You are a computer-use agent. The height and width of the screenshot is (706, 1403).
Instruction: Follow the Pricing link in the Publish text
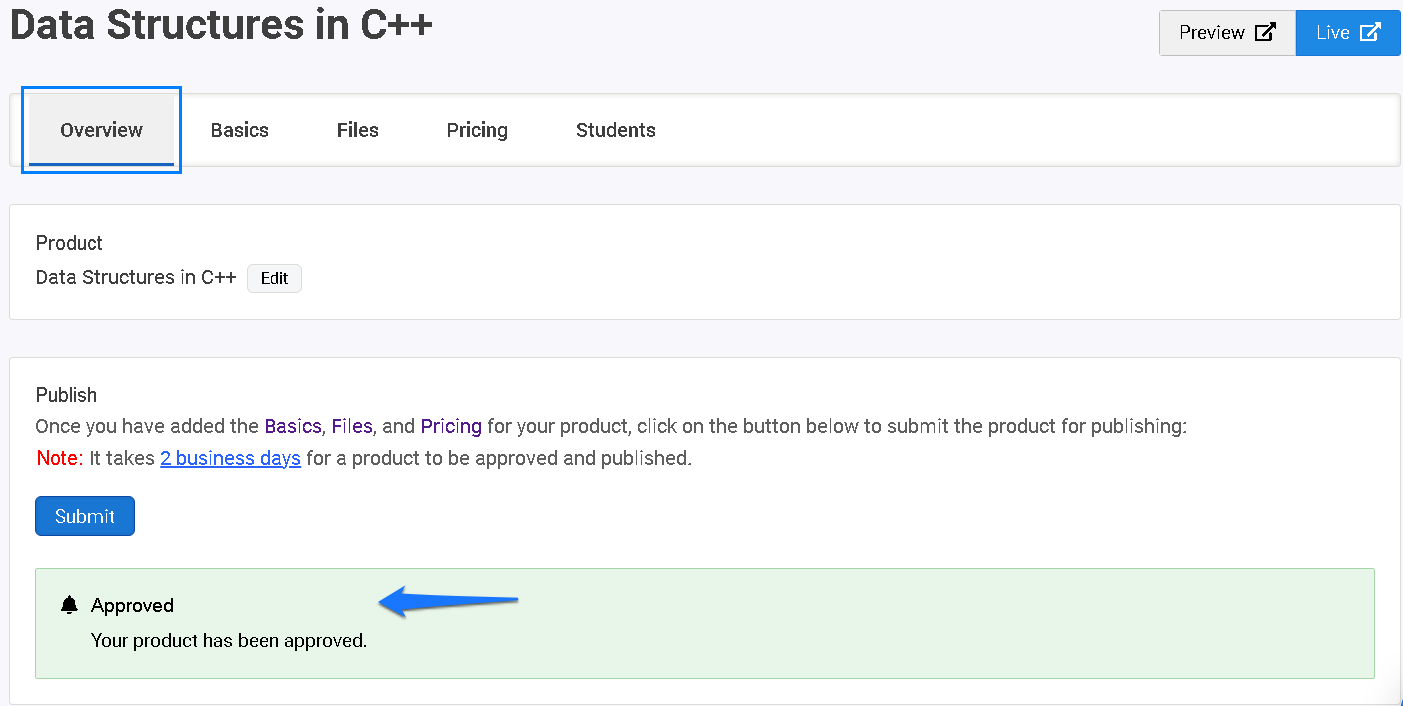coord(451,426)
